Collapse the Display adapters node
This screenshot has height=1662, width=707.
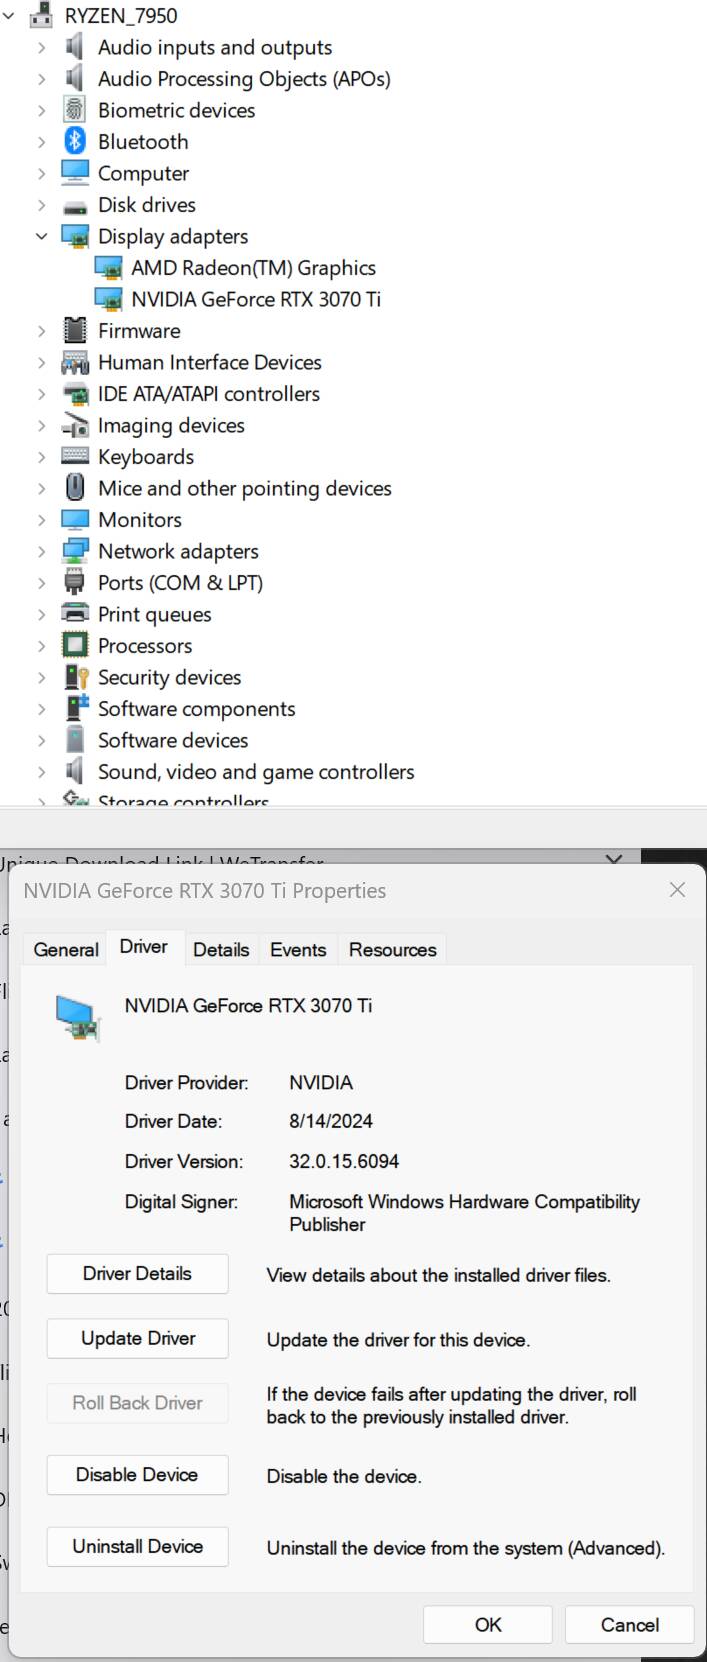[x=41, y=236]
